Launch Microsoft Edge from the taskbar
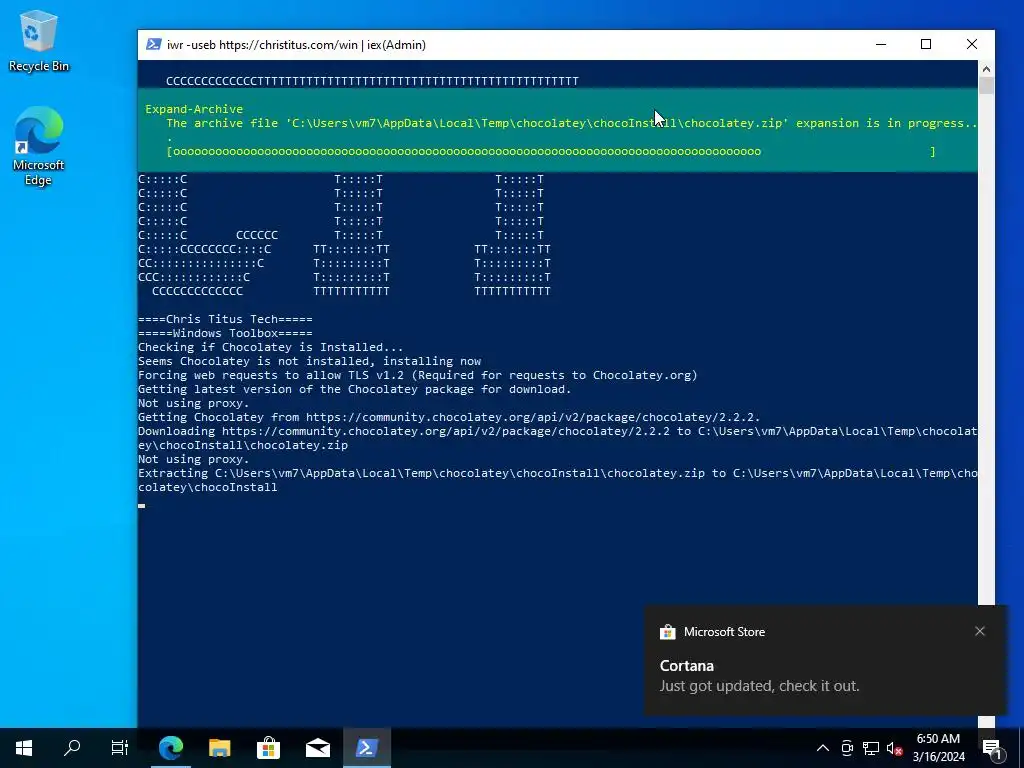The width and height of the screenshot is (1024, 768). click(x=171, y=748)
